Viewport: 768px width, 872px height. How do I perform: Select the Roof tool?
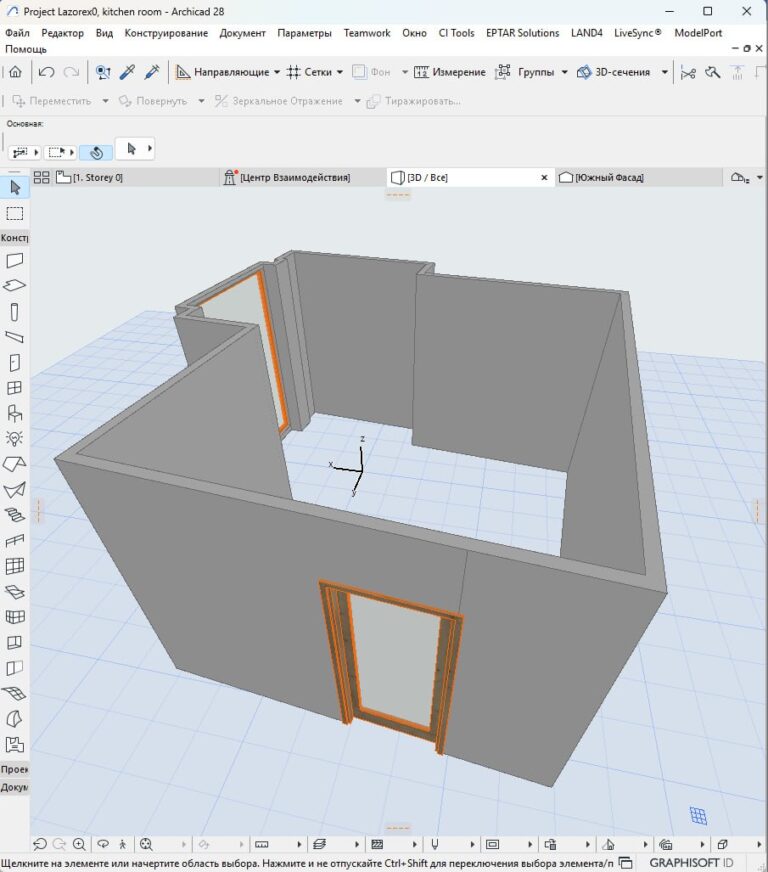tap(14, 464)
